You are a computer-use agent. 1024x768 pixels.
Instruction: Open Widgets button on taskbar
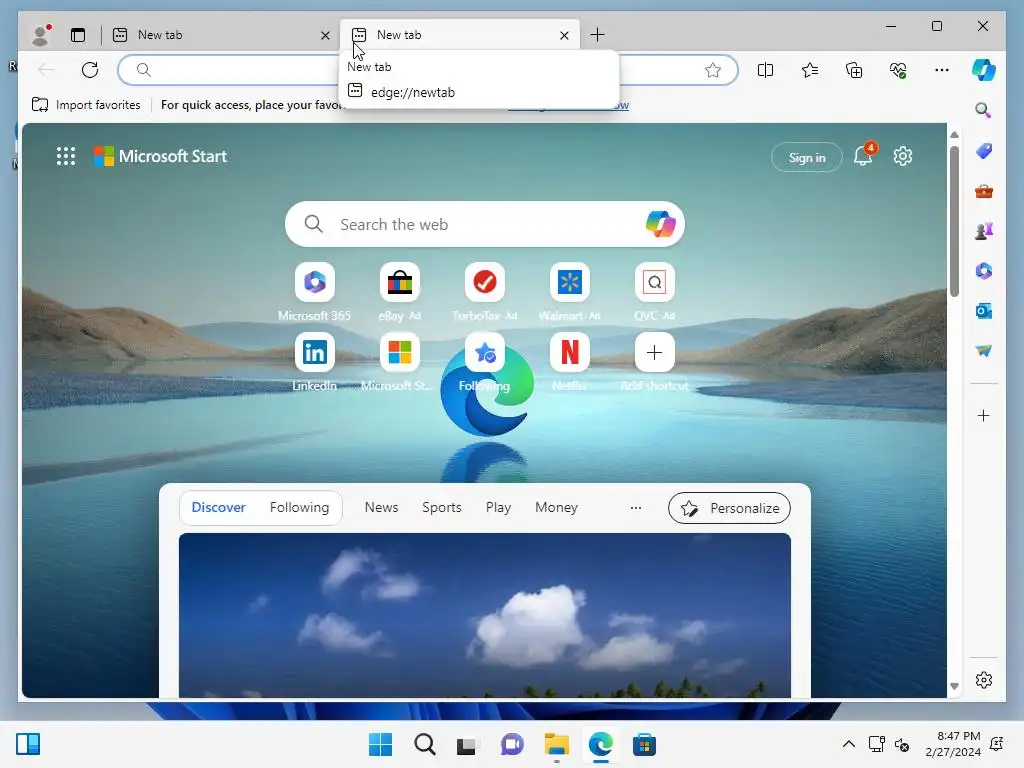pos(28,744)
